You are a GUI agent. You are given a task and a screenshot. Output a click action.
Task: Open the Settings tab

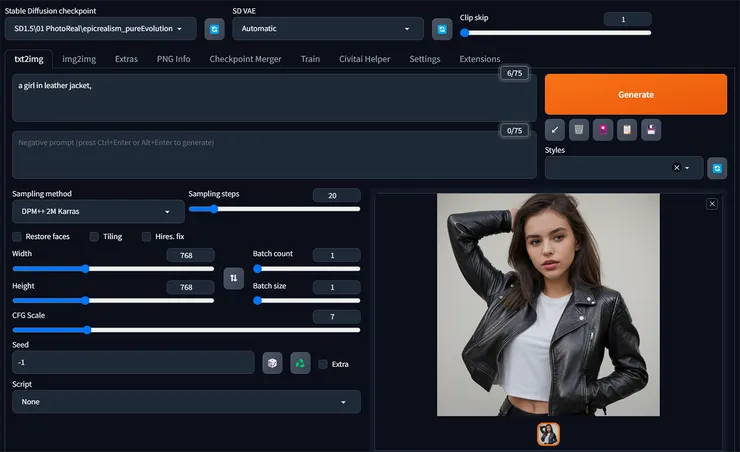[x=425, y=59]
